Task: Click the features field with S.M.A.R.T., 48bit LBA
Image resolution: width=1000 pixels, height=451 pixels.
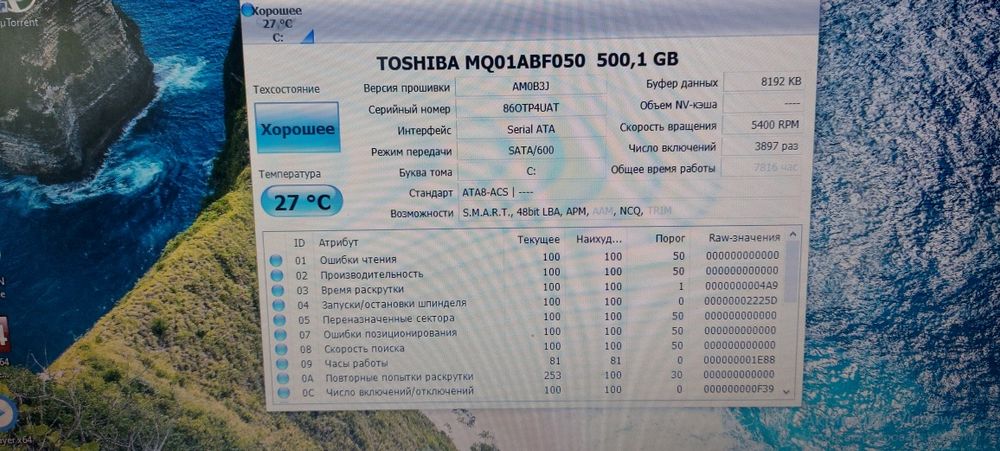Action: click(629, 211)
